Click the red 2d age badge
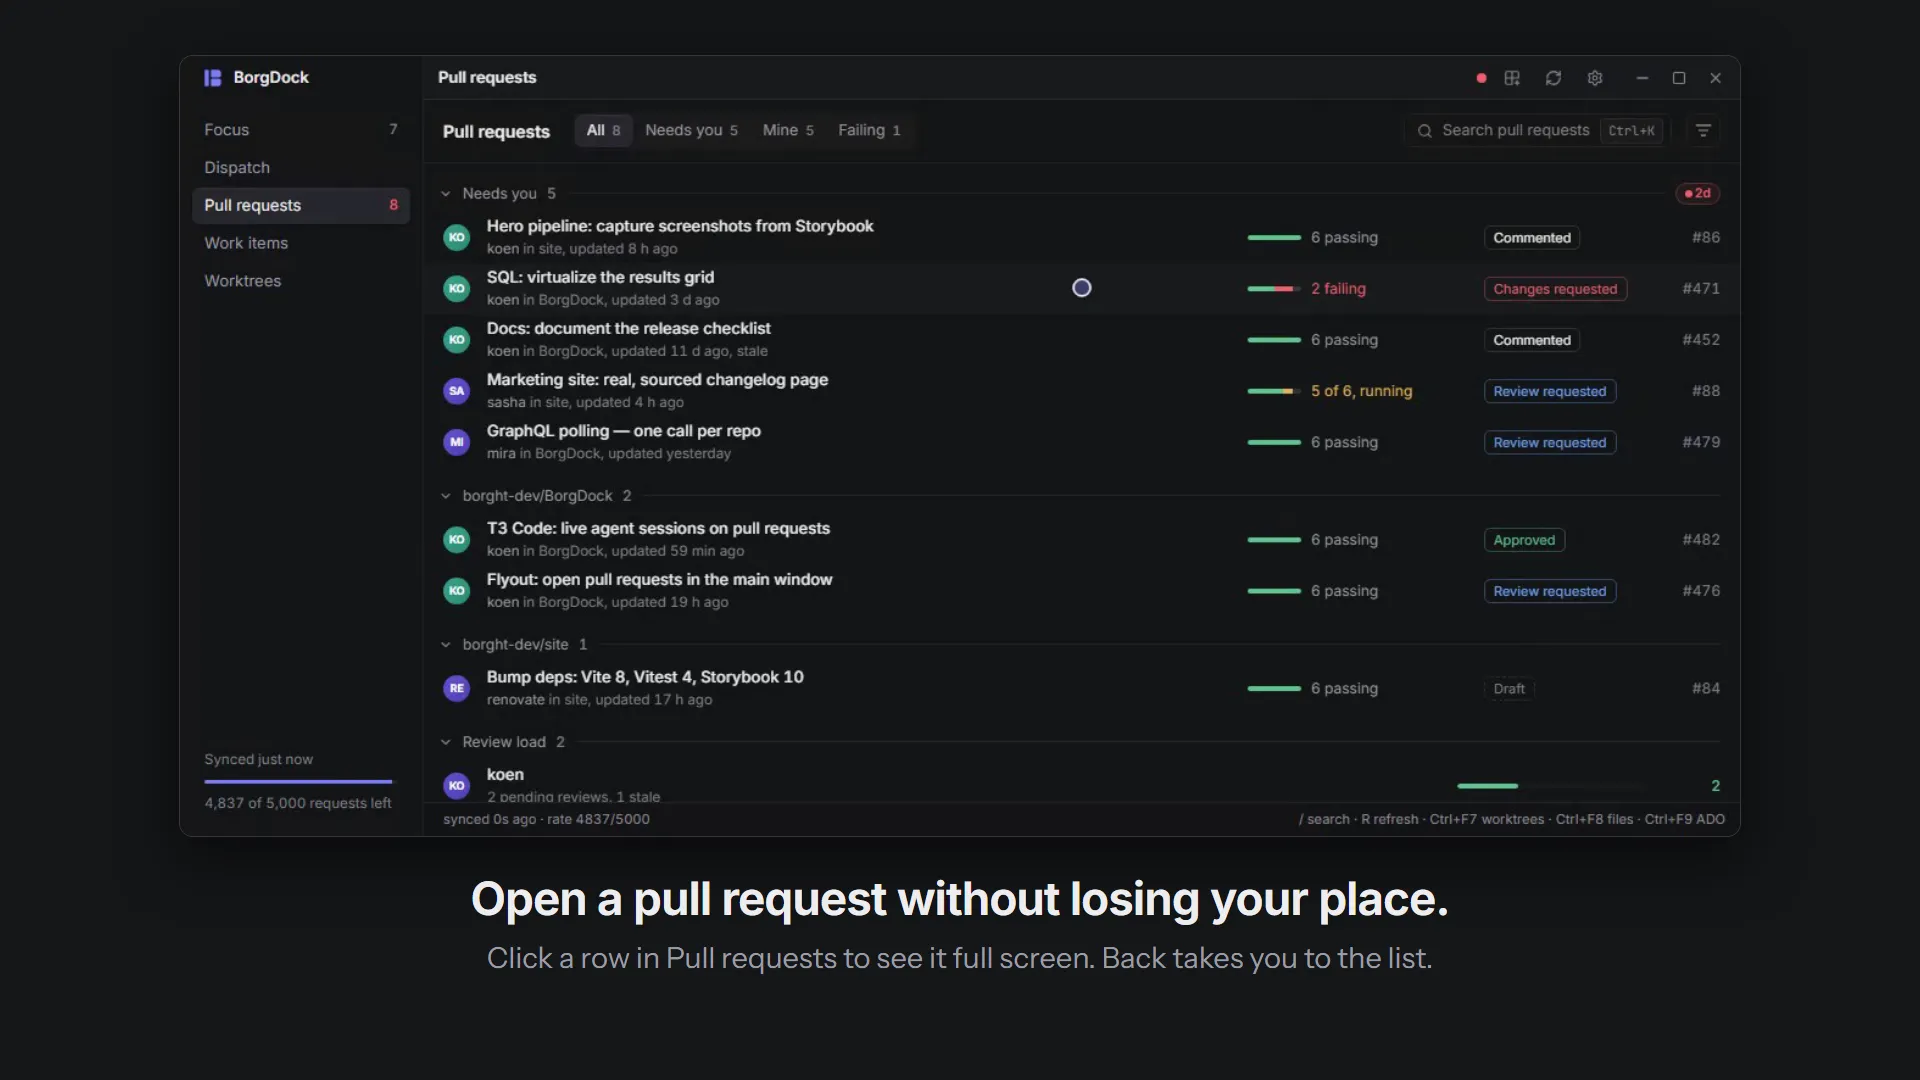 (1698, 193)
